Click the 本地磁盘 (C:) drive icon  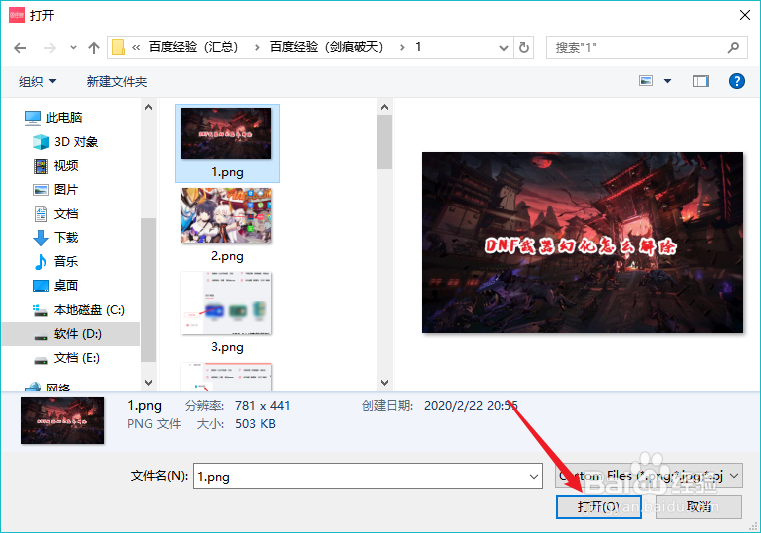click(40, 310)
